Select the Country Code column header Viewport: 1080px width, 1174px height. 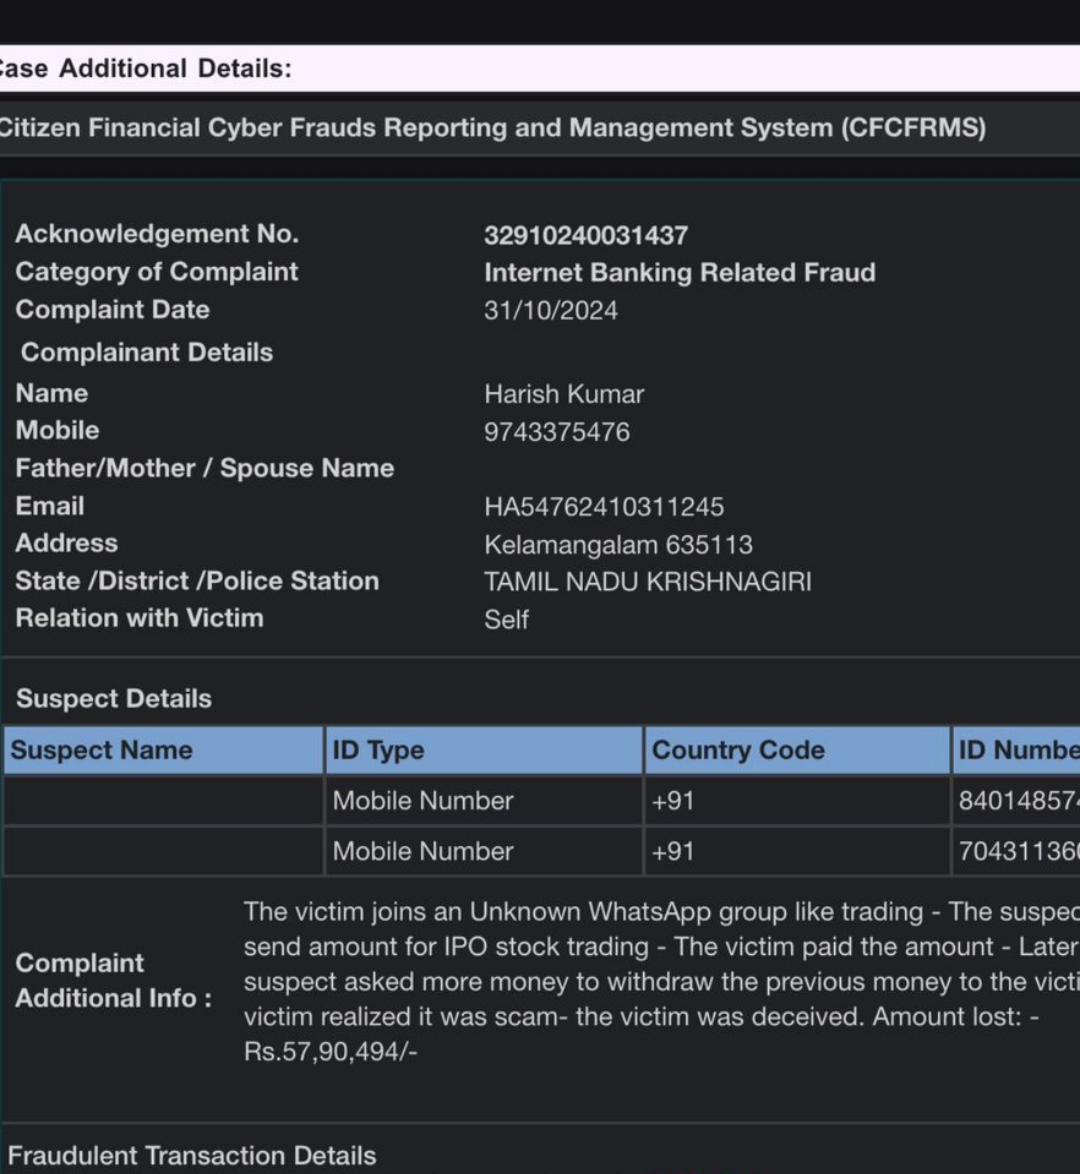pyautogui.click(x=737, y=751)
